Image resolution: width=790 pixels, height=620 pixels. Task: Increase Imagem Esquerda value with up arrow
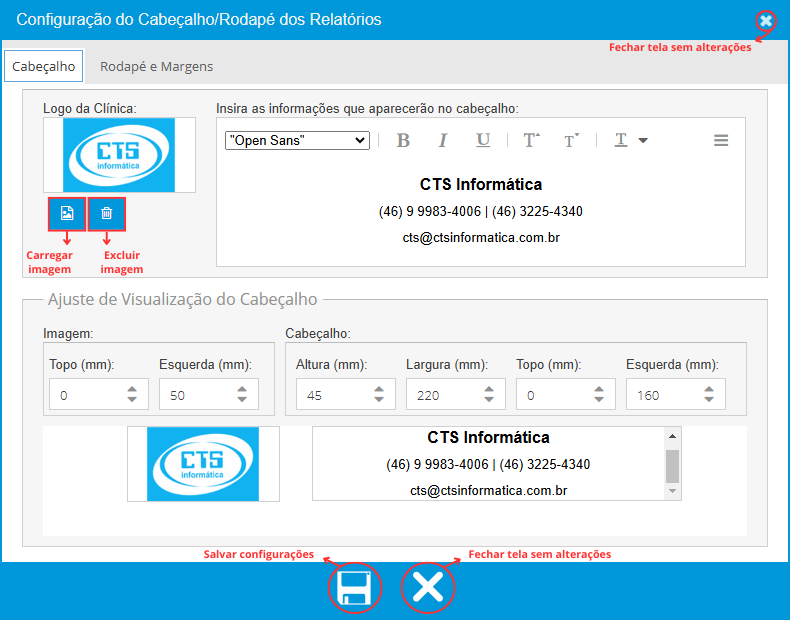pos(242,389)
